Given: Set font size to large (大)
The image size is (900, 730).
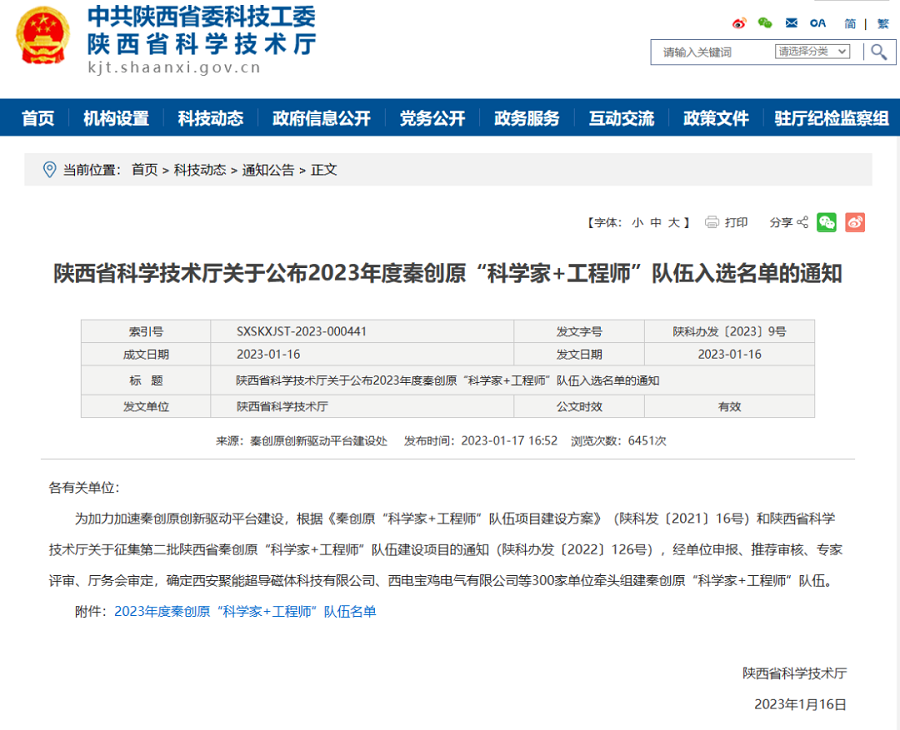Looking at the screenshot, I should pos(673,223).
